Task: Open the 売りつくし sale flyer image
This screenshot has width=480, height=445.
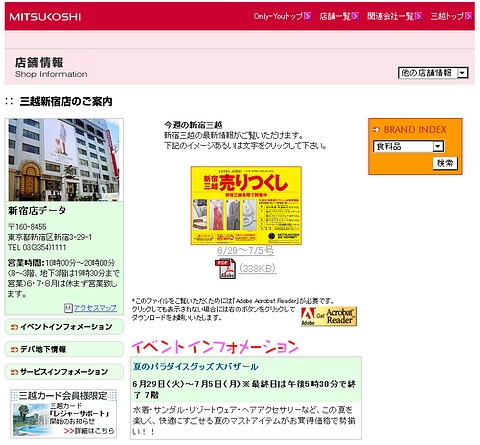Action: (246, 205)
